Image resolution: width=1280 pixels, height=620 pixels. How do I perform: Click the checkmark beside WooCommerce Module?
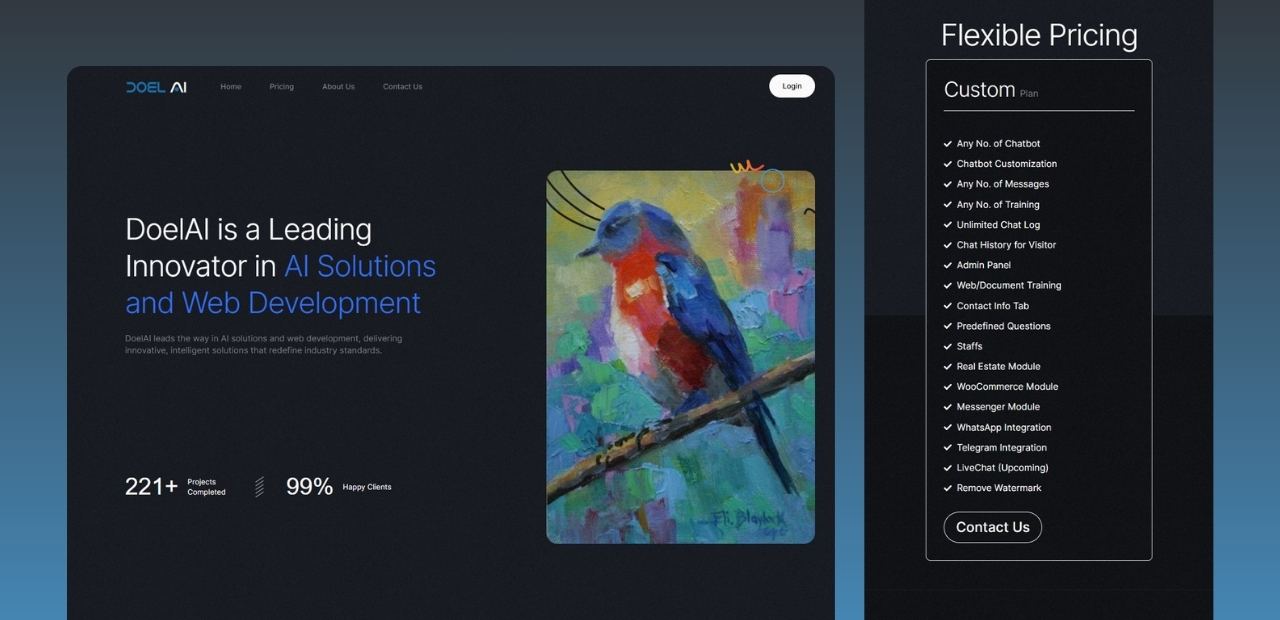pos(948,387)
